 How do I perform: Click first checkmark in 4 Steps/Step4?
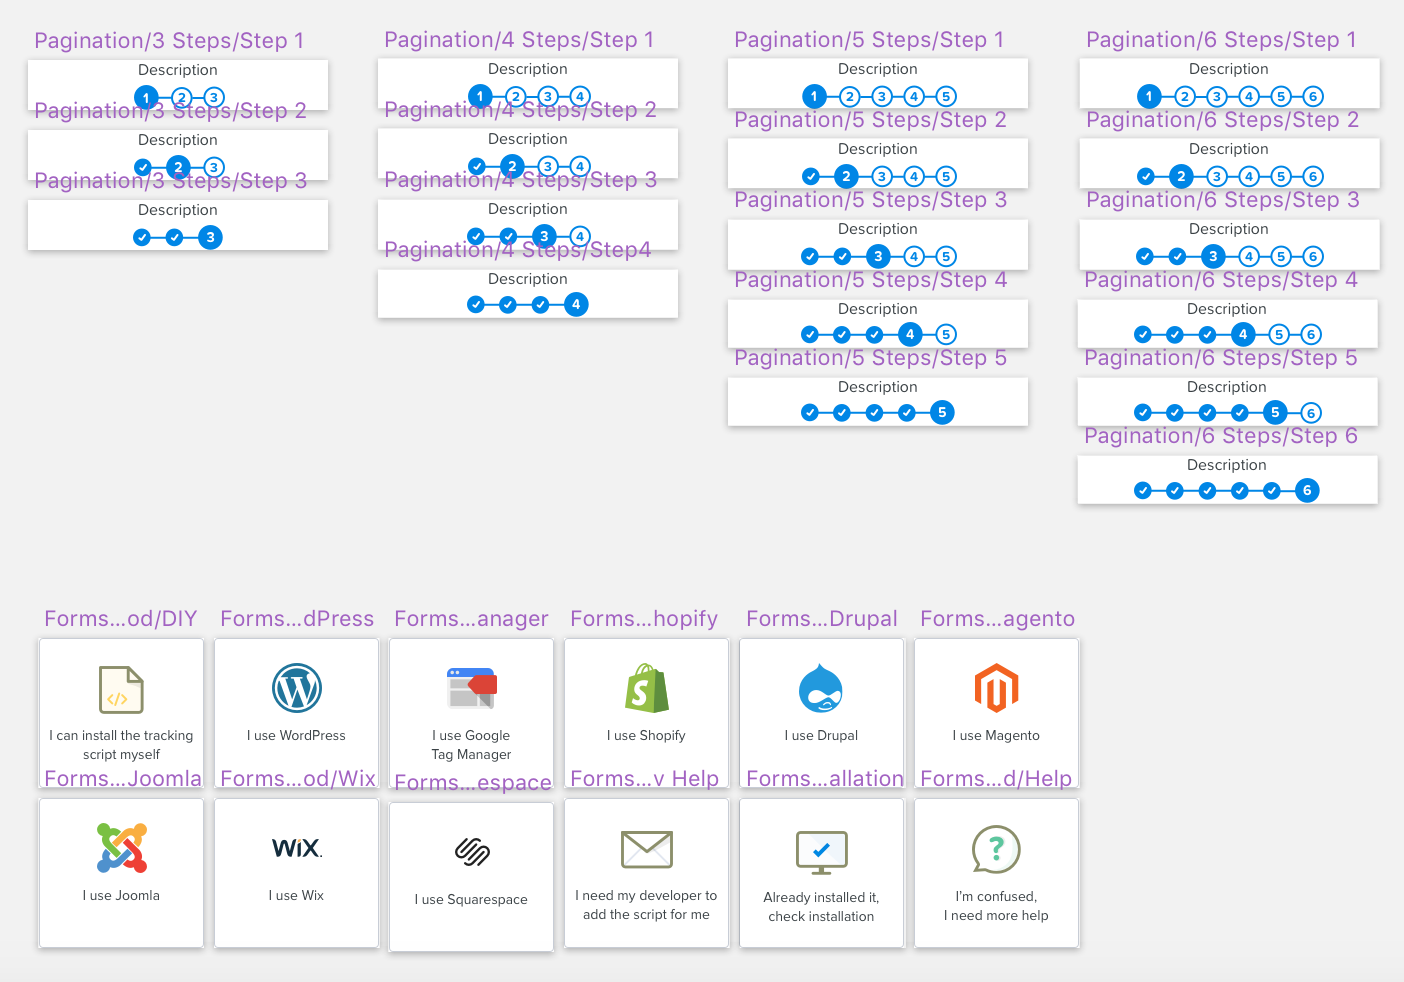476,304
